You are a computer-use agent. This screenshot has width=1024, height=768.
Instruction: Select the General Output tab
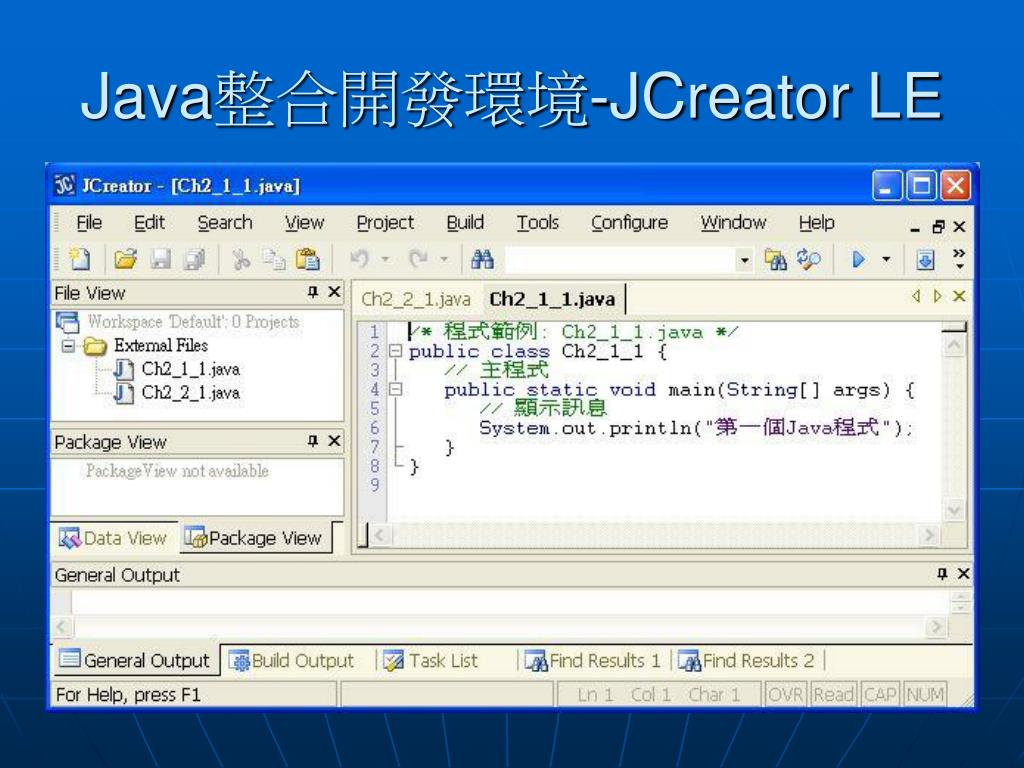click(135, 660)
